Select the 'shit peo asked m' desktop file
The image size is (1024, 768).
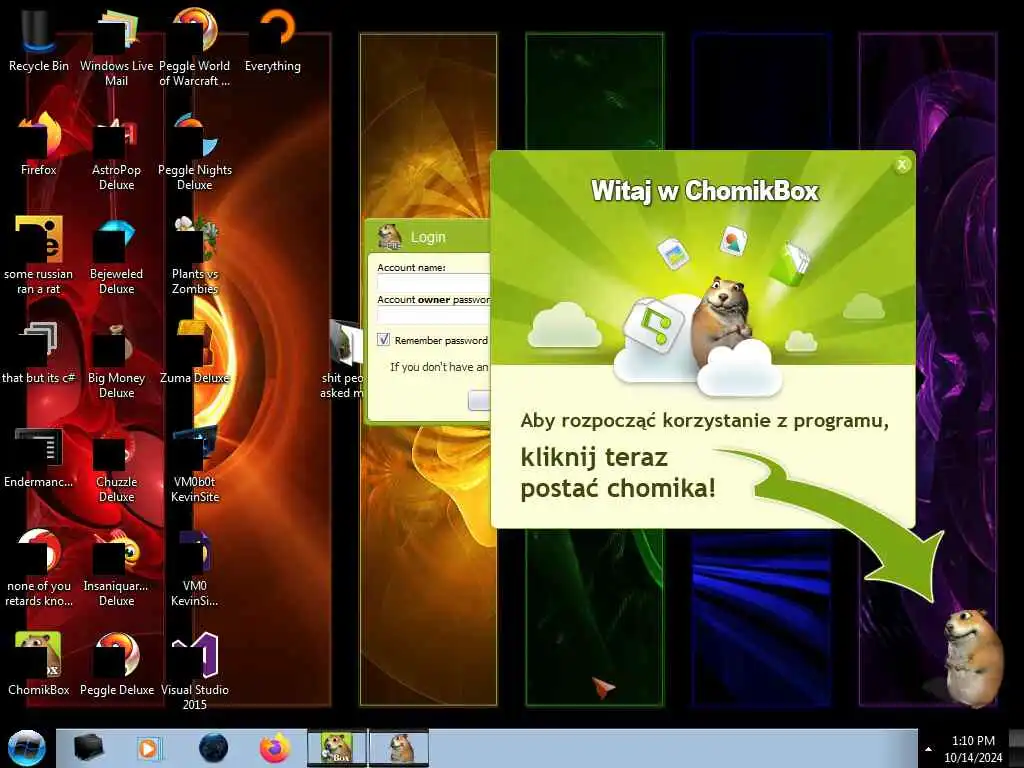(x=342, y=359)
